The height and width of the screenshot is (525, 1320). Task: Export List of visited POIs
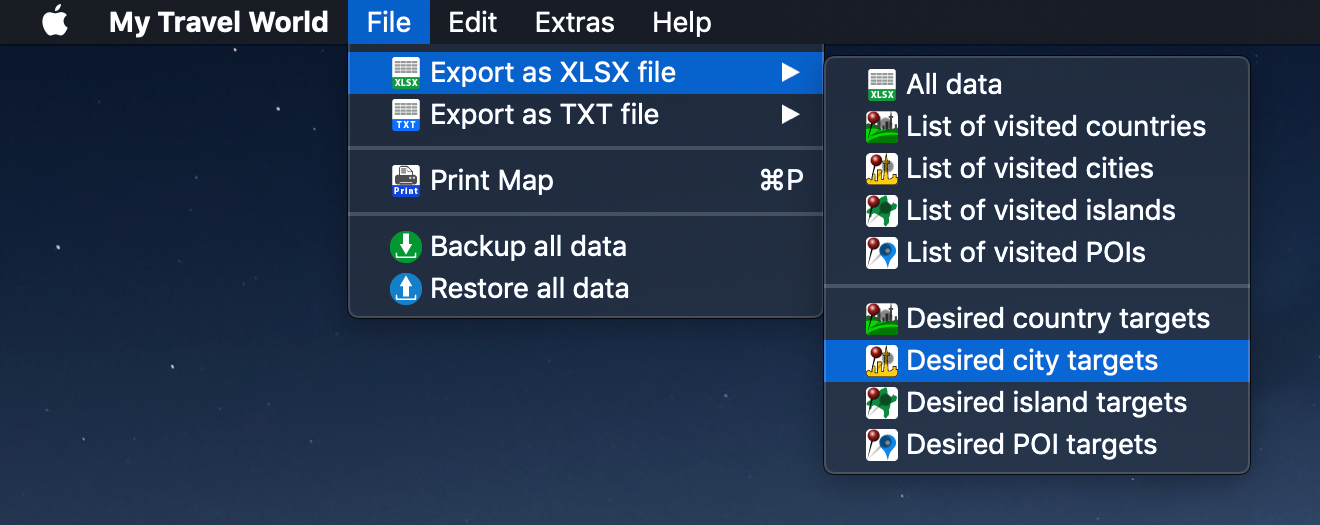(x=1037, y=253)
